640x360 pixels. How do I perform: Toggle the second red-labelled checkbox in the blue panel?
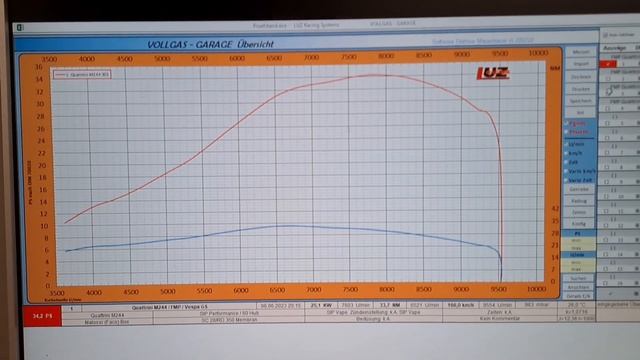(567, 132)
